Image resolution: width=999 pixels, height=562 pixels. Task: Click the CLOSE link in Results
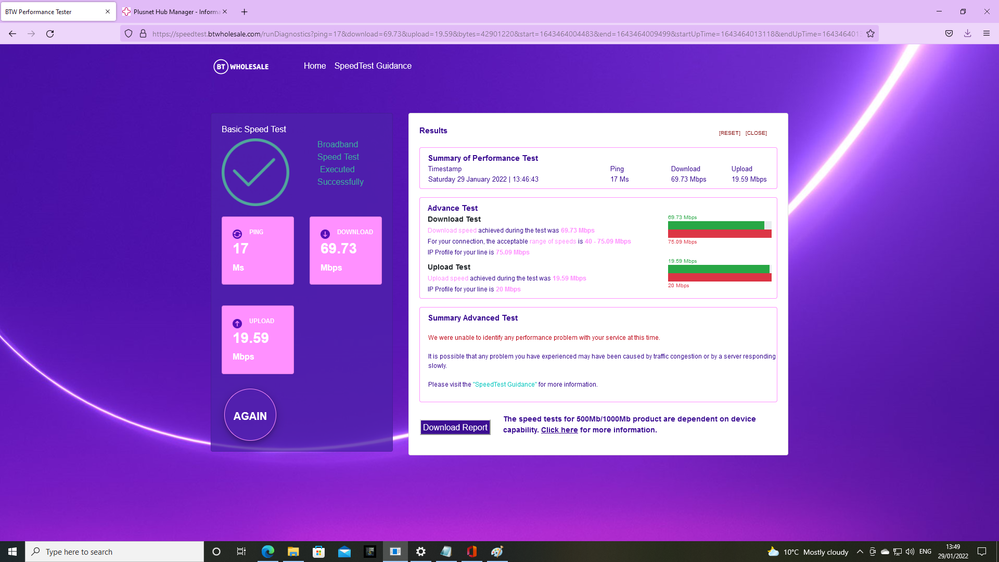(x=756, y=133)
